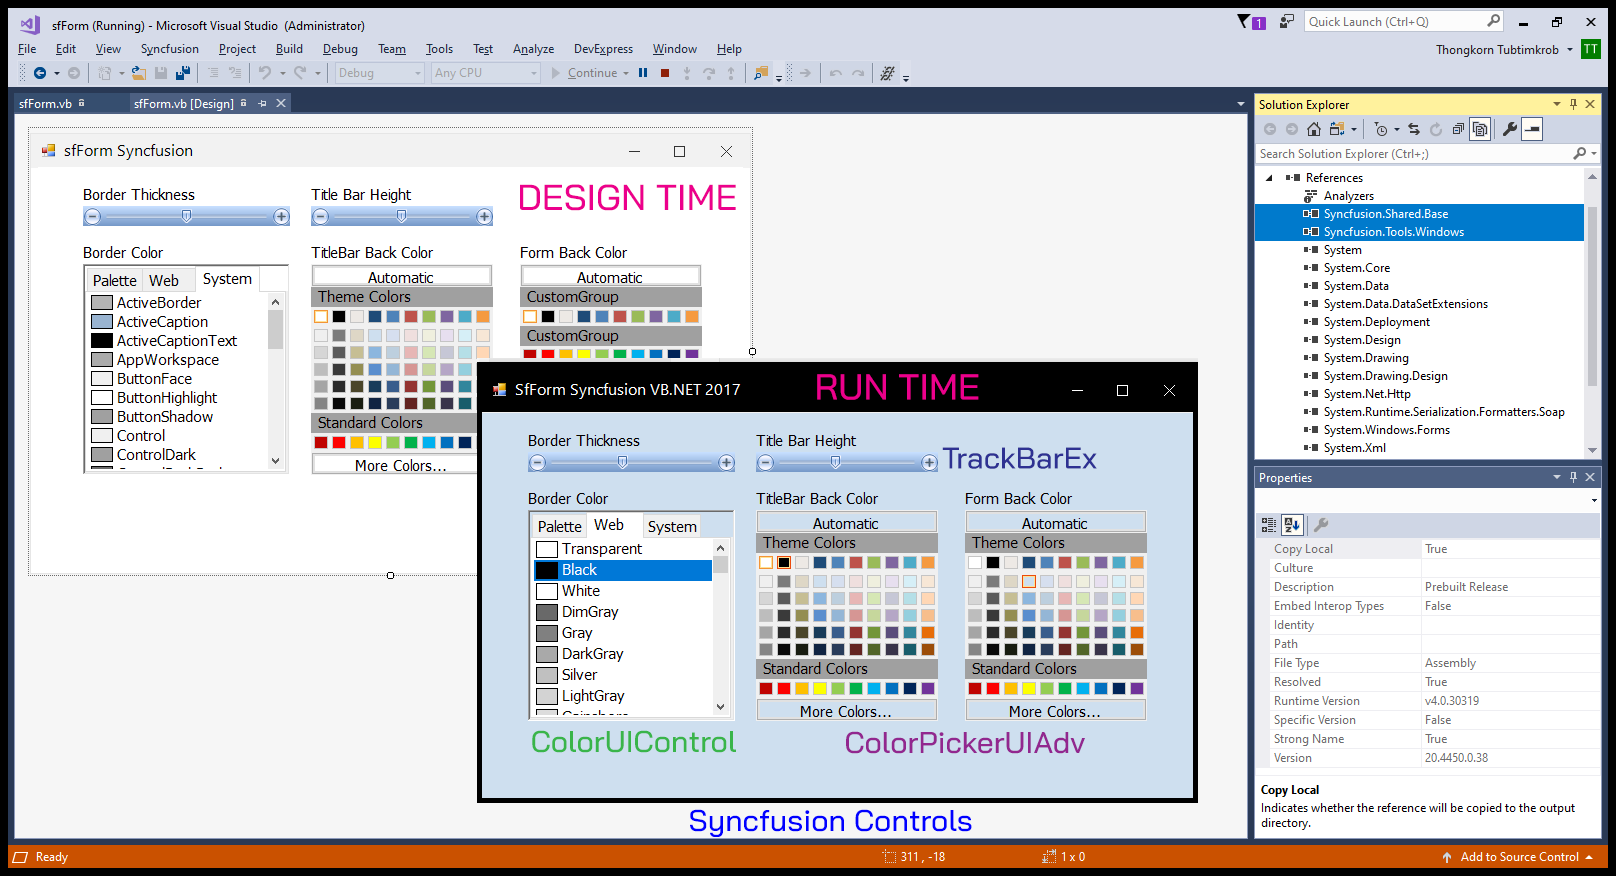Select the Black color in run-time Web list
This screenshot has width=1616, height=876.
click(623, 570)
